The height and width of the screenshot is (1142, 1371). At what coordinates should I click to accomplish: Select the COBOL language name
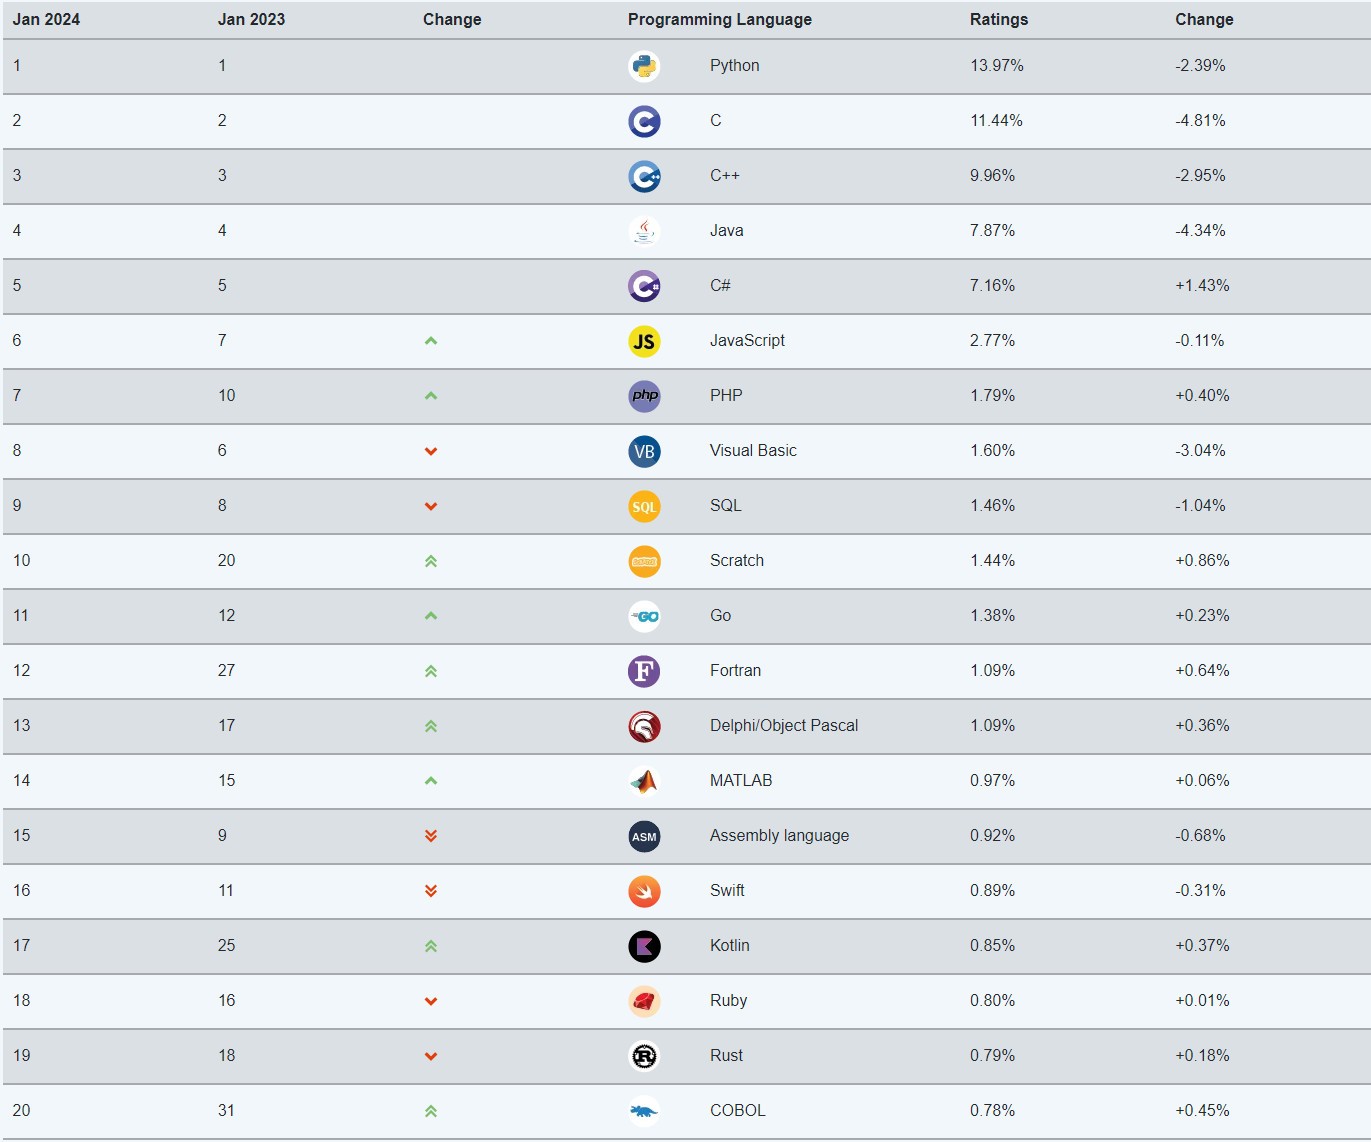(738, 1110)
